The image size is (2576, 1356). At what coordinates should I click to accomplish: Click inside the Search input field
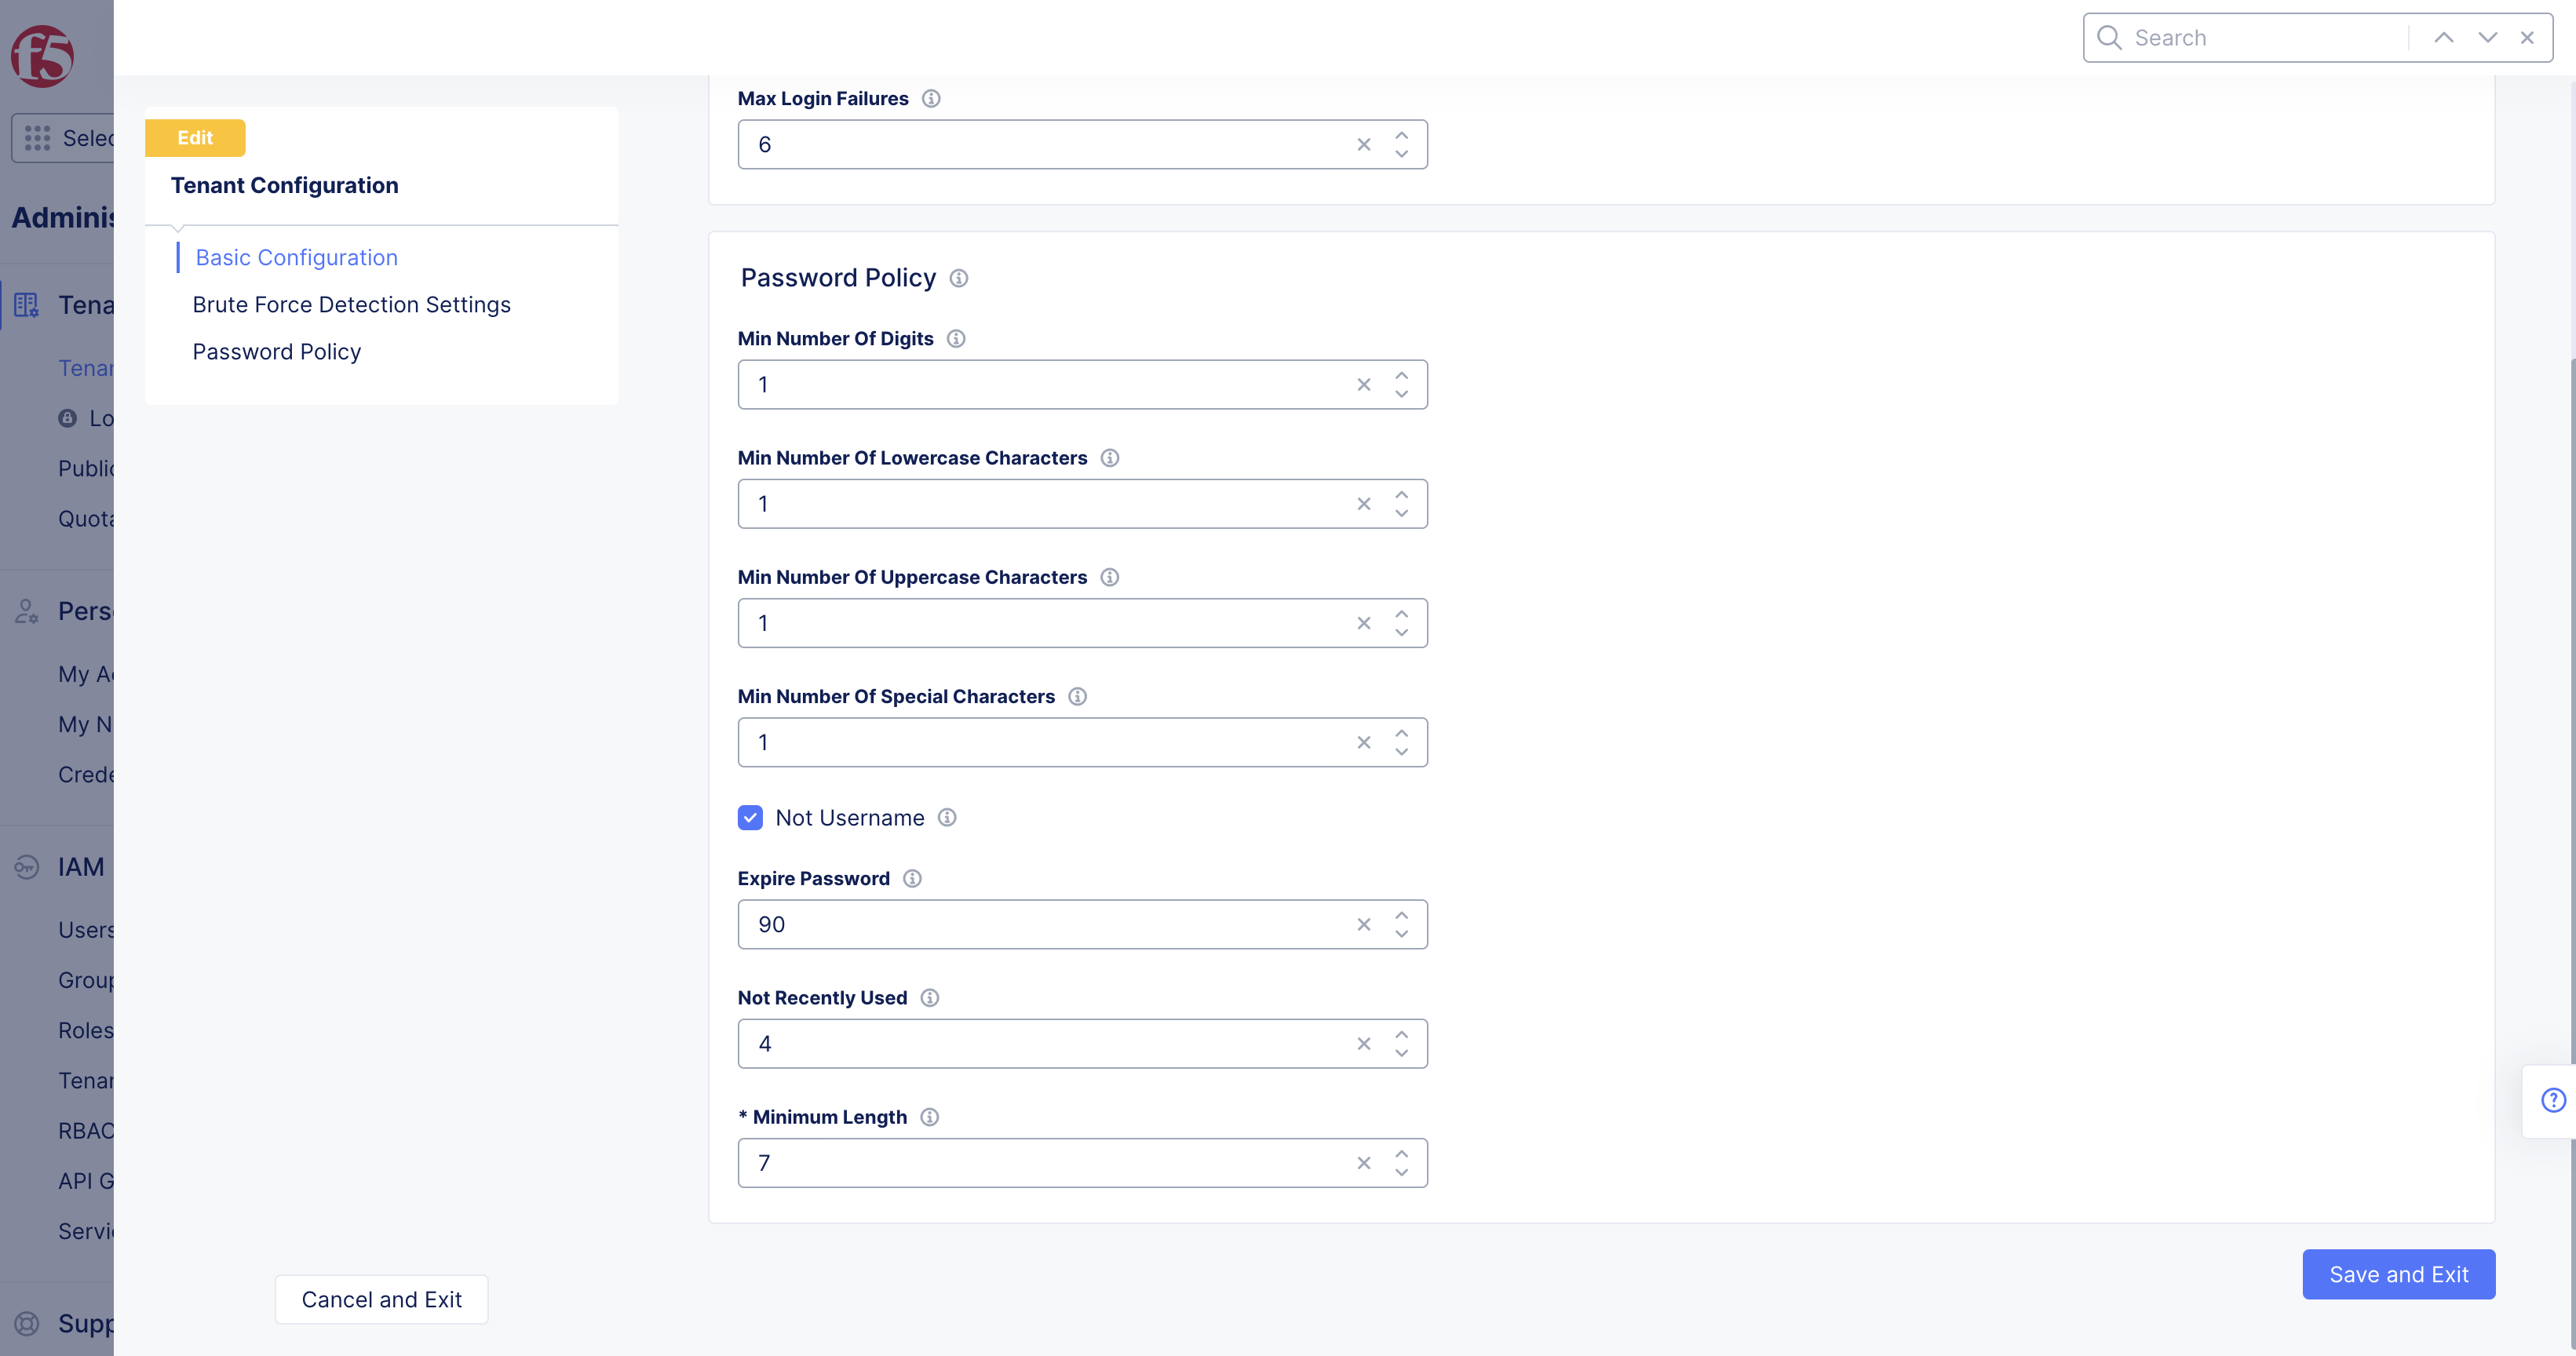pyautogui.click(x=2250, y=37)
